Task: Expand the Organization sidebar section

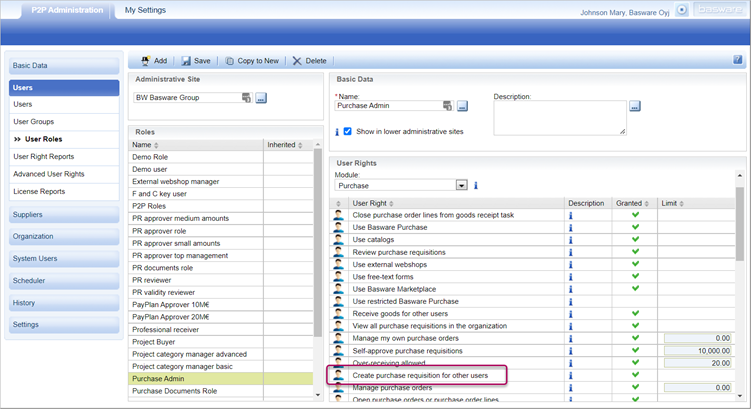Action: tap(64, 236)
